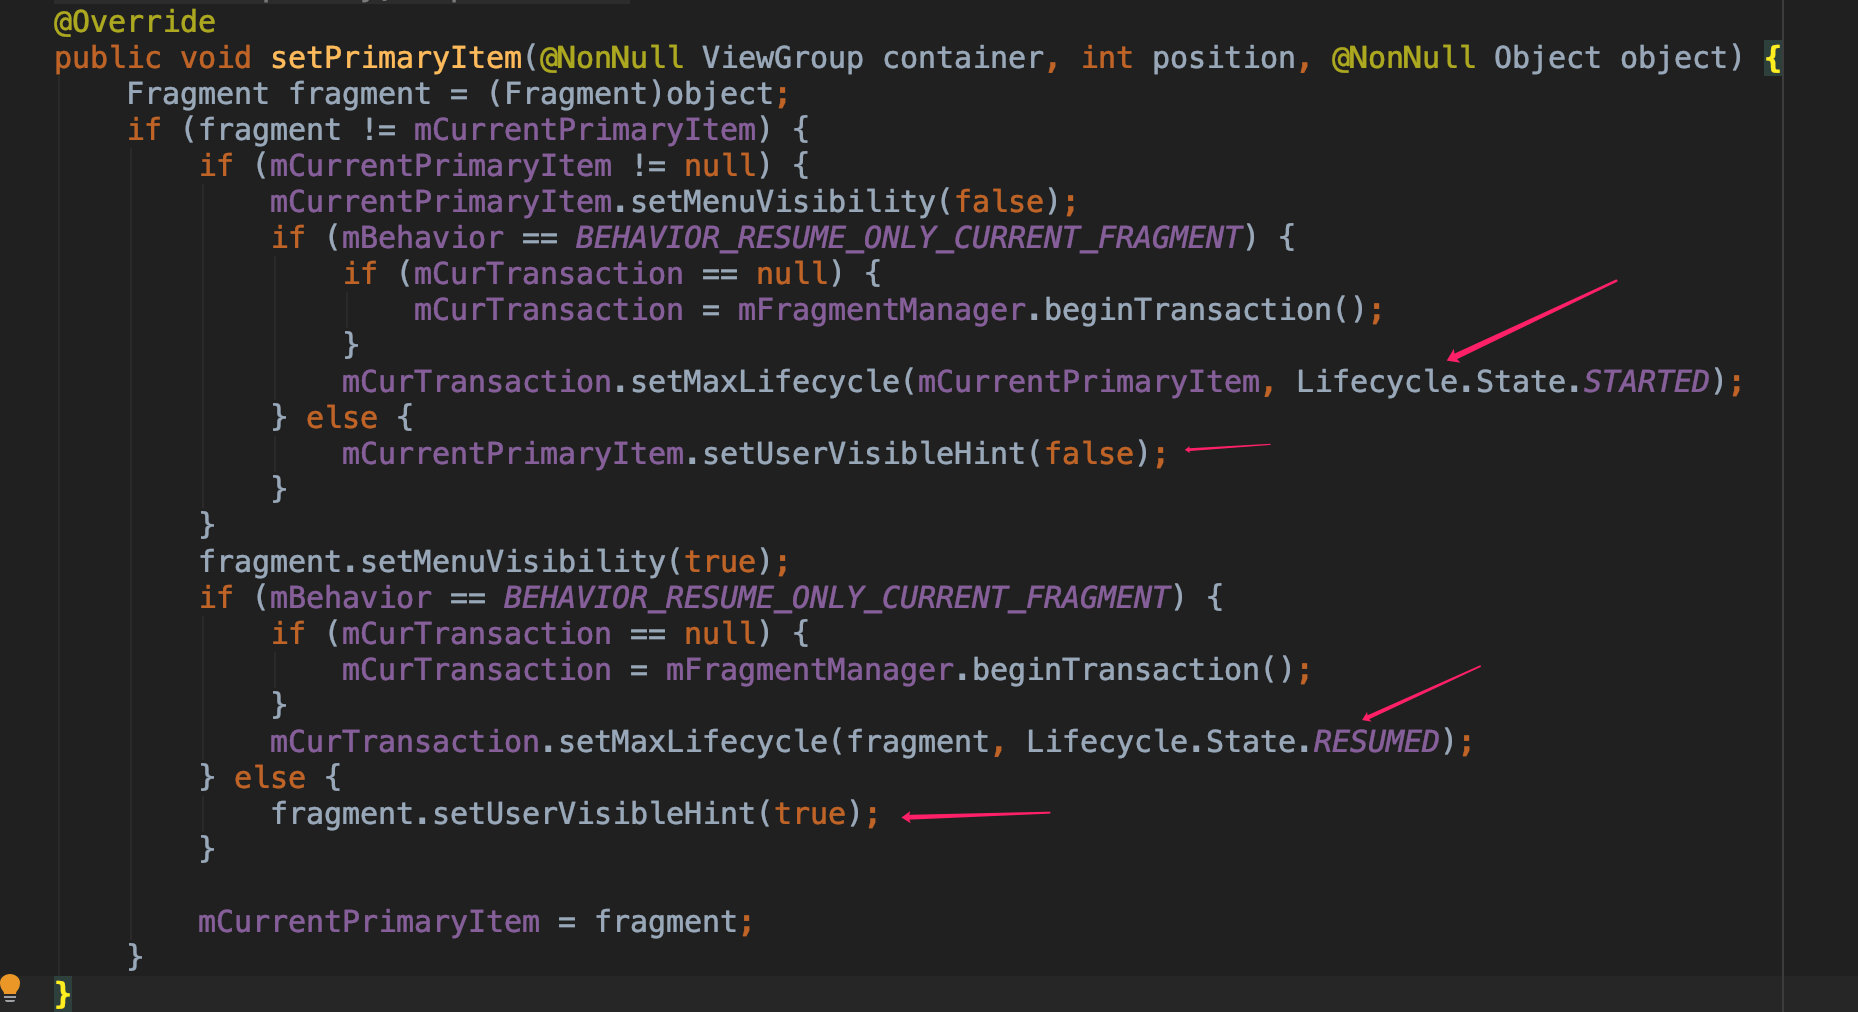Click Lifecycle.State.RESUMED constant
Viewport: 1858px width, 1012px height.
1232,742
